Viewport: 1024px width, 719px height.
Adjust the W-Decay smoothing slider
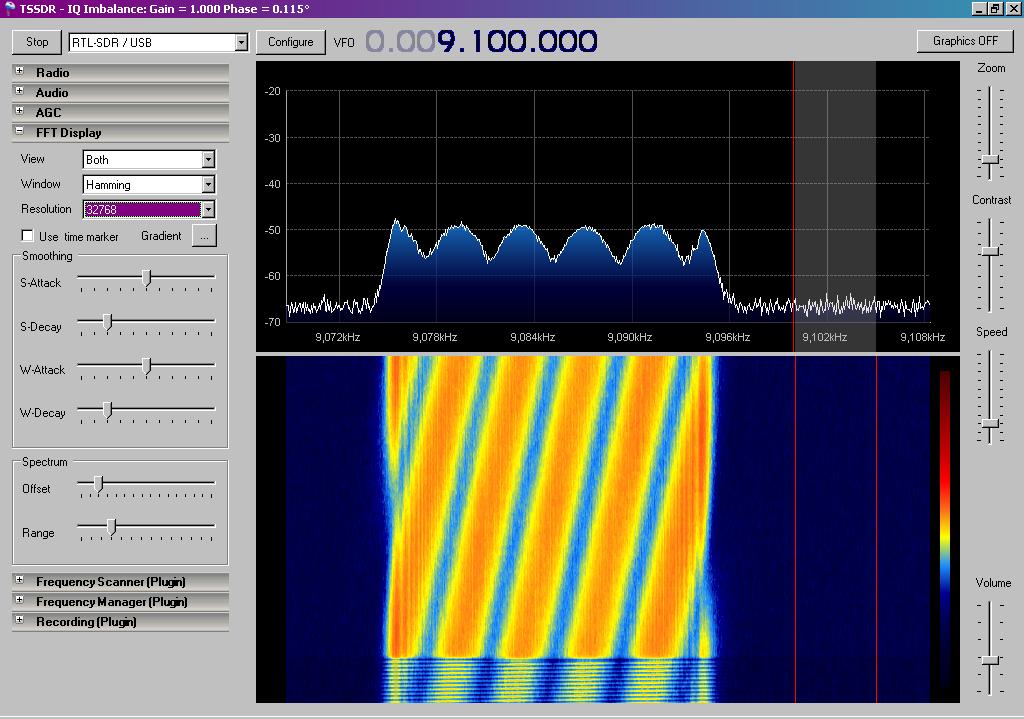click(x=108, y=409)
